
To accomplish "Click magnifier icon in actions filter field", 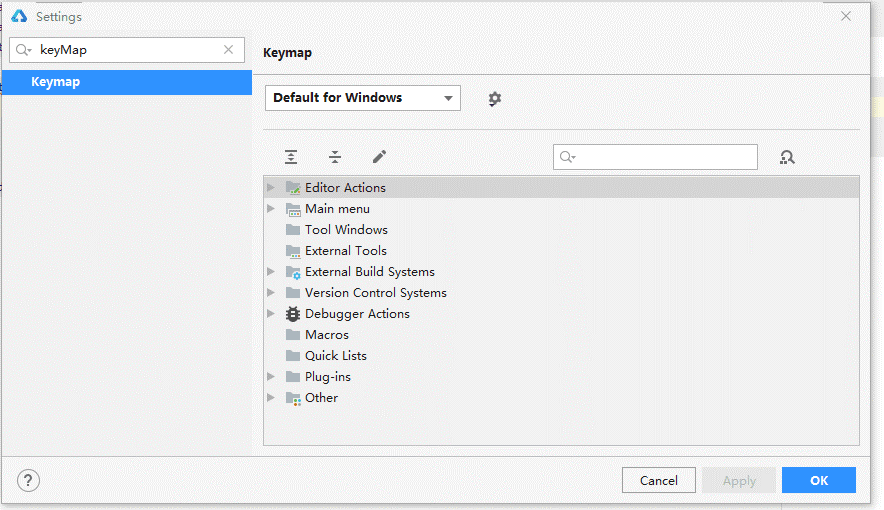I will (567, 157).
